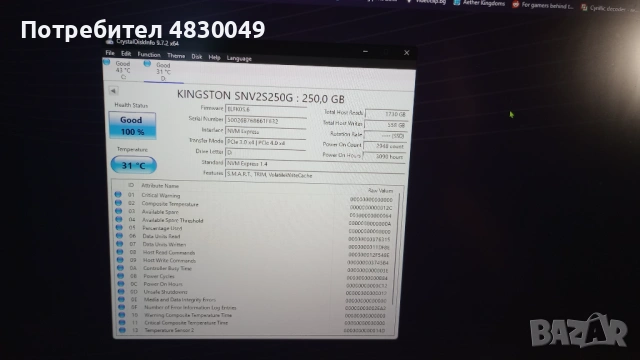Open the Disk menu
Screen dimensions: 640x360
point(197,57)
